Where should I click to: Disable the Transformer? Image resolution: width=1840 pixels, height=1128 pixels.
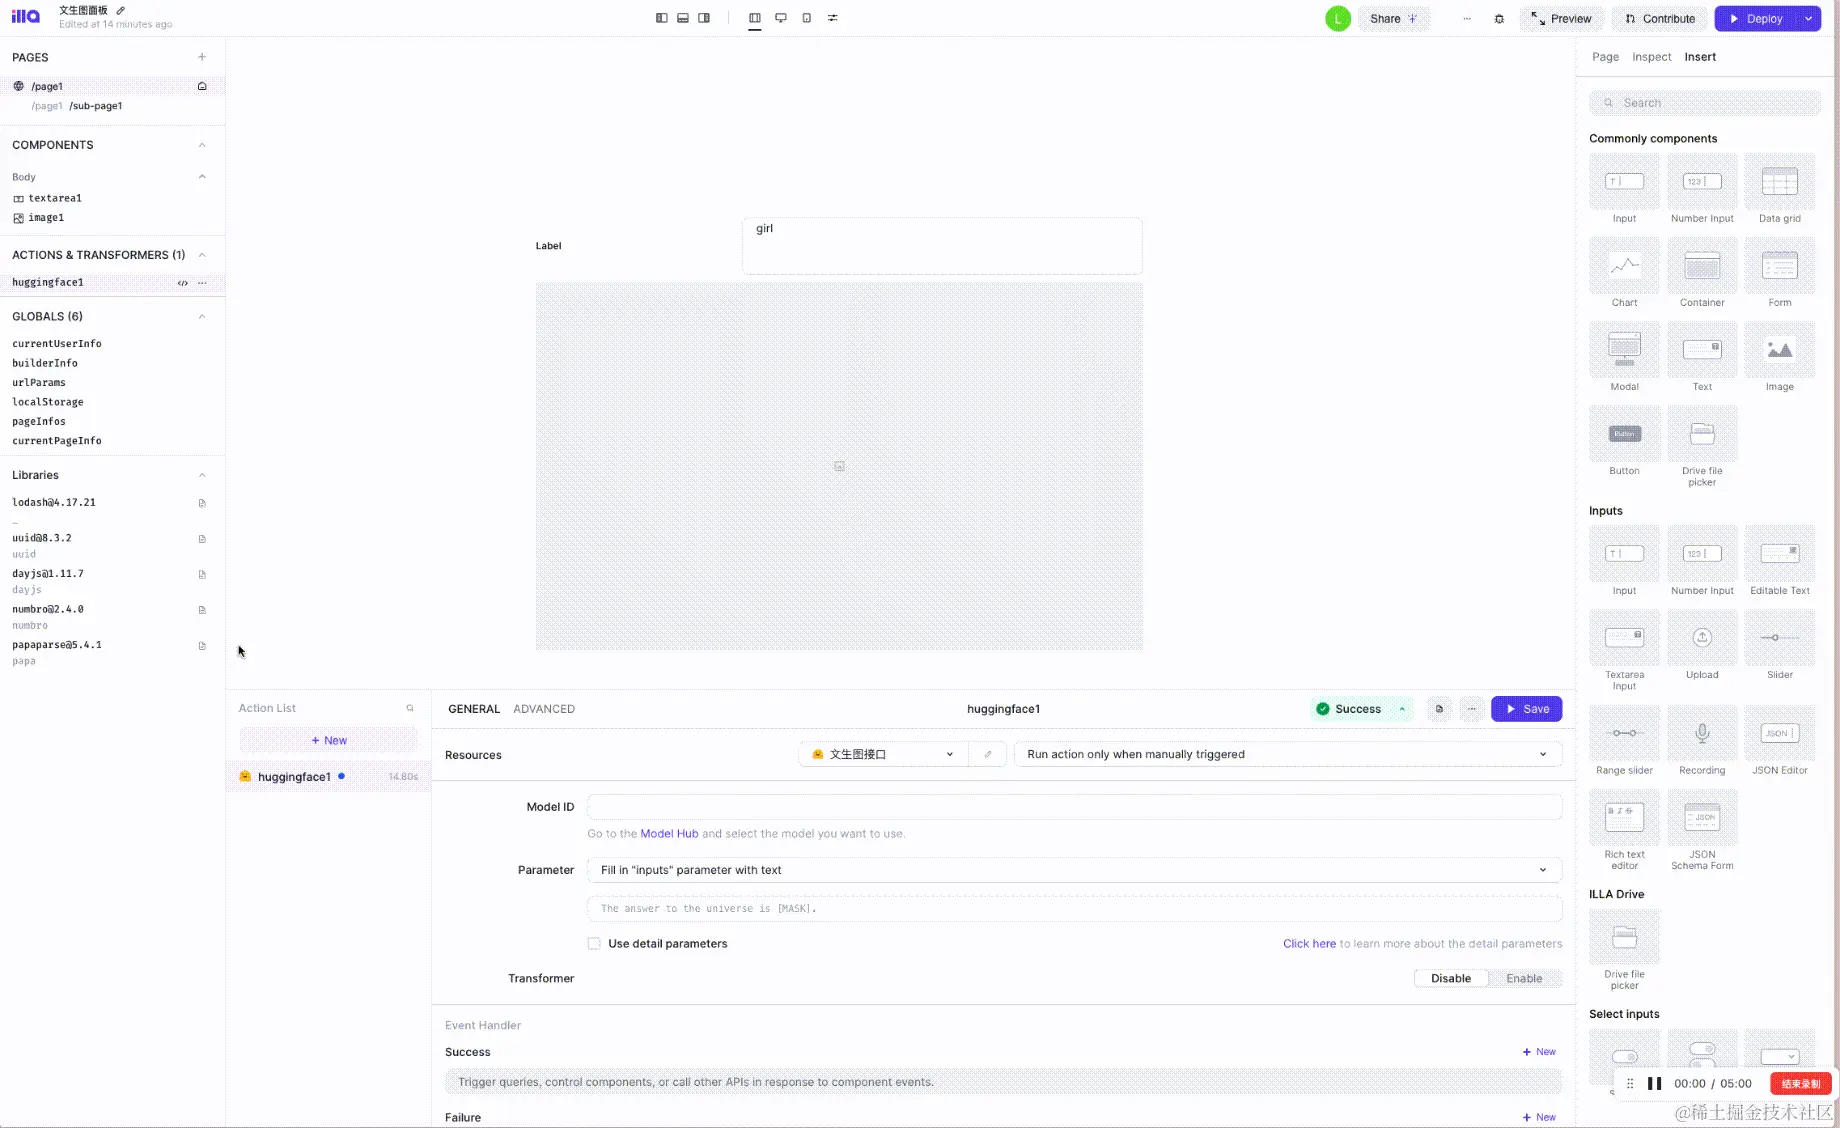[x=1451, y=978]
